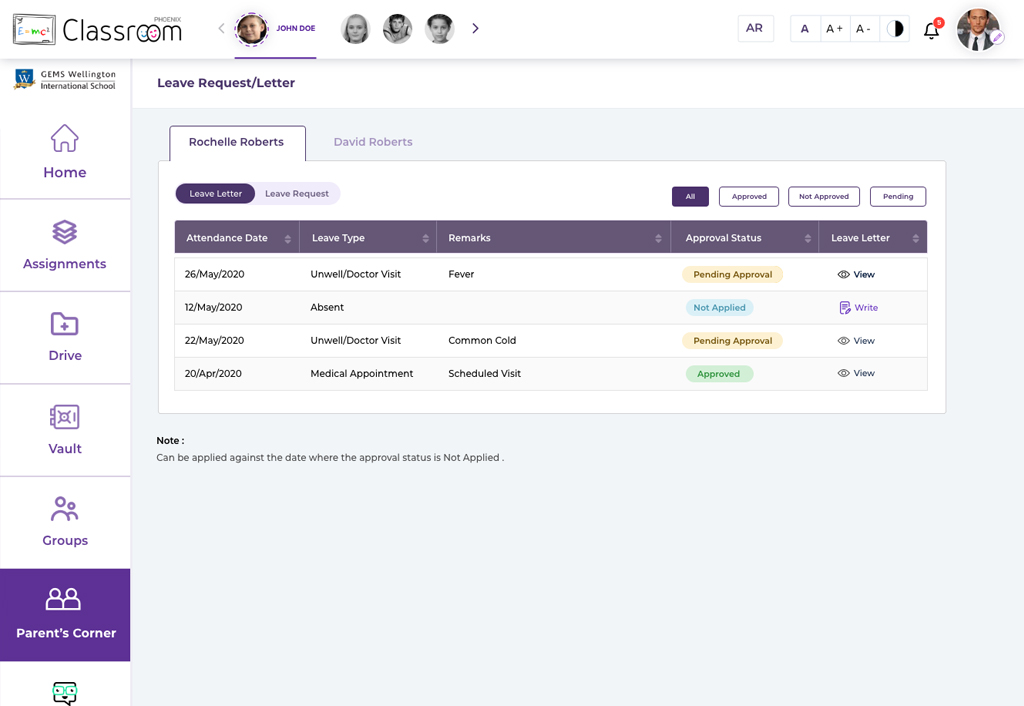The image size is (1024, 706).
Task: Click the 22/May/2020 date cell
Action: pyautogui.click(x=214, y=341)
